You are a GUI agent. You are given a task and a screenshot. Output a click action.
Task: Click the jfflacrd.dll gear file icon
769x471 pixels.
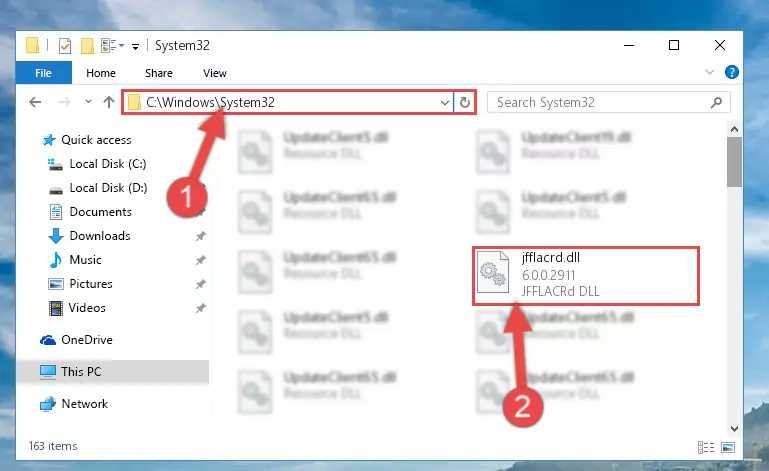pyautogui.click(x=493, y=272)
